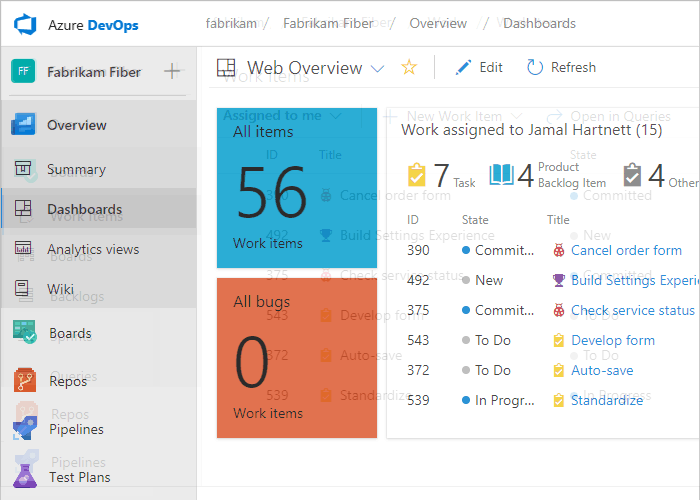Open the Wiki sidebar item

[x=60, y=289]
